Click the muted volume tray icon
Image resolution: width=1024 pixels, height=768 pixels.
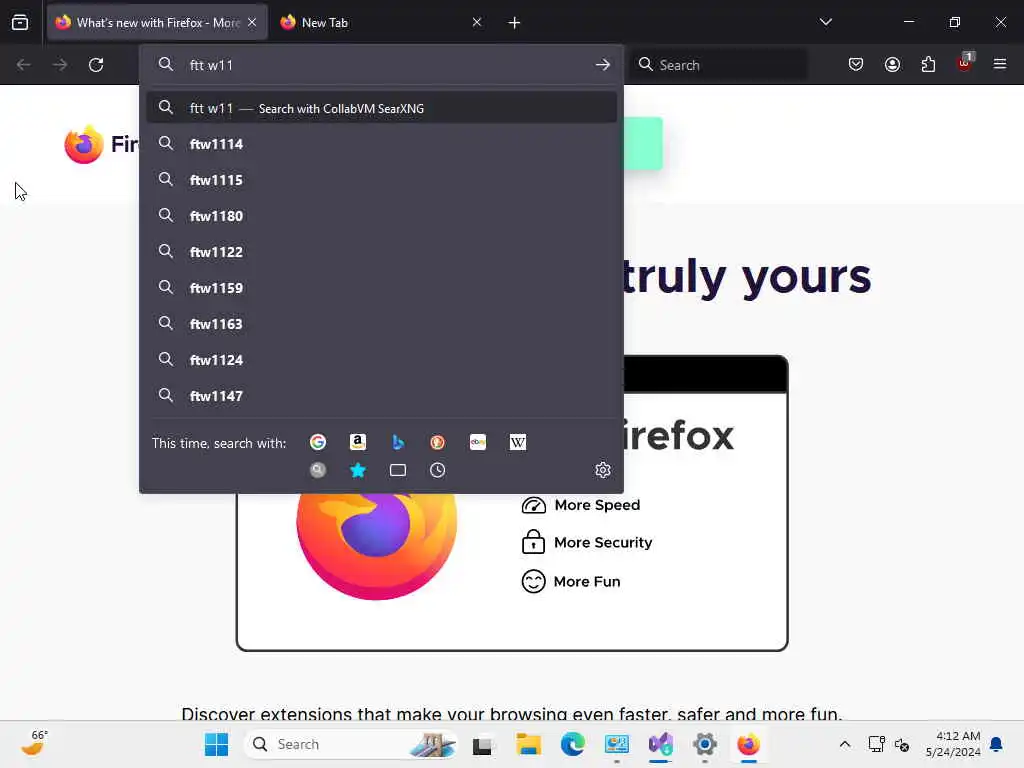902,744
